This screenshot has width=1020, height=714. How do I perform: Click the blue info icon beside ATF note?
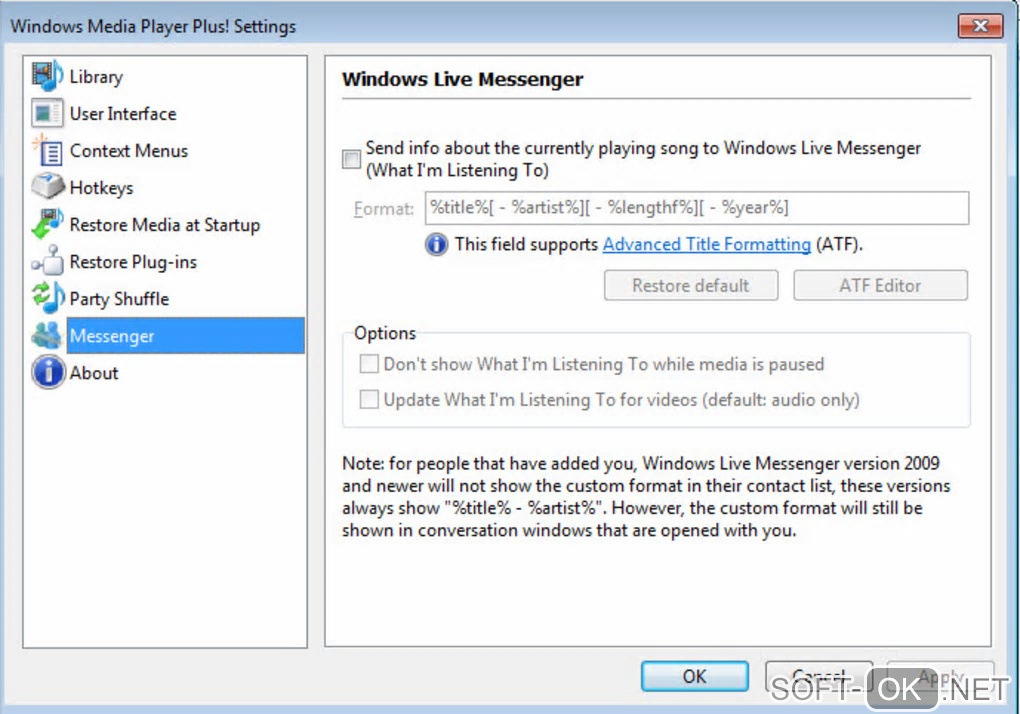(436, 245)
